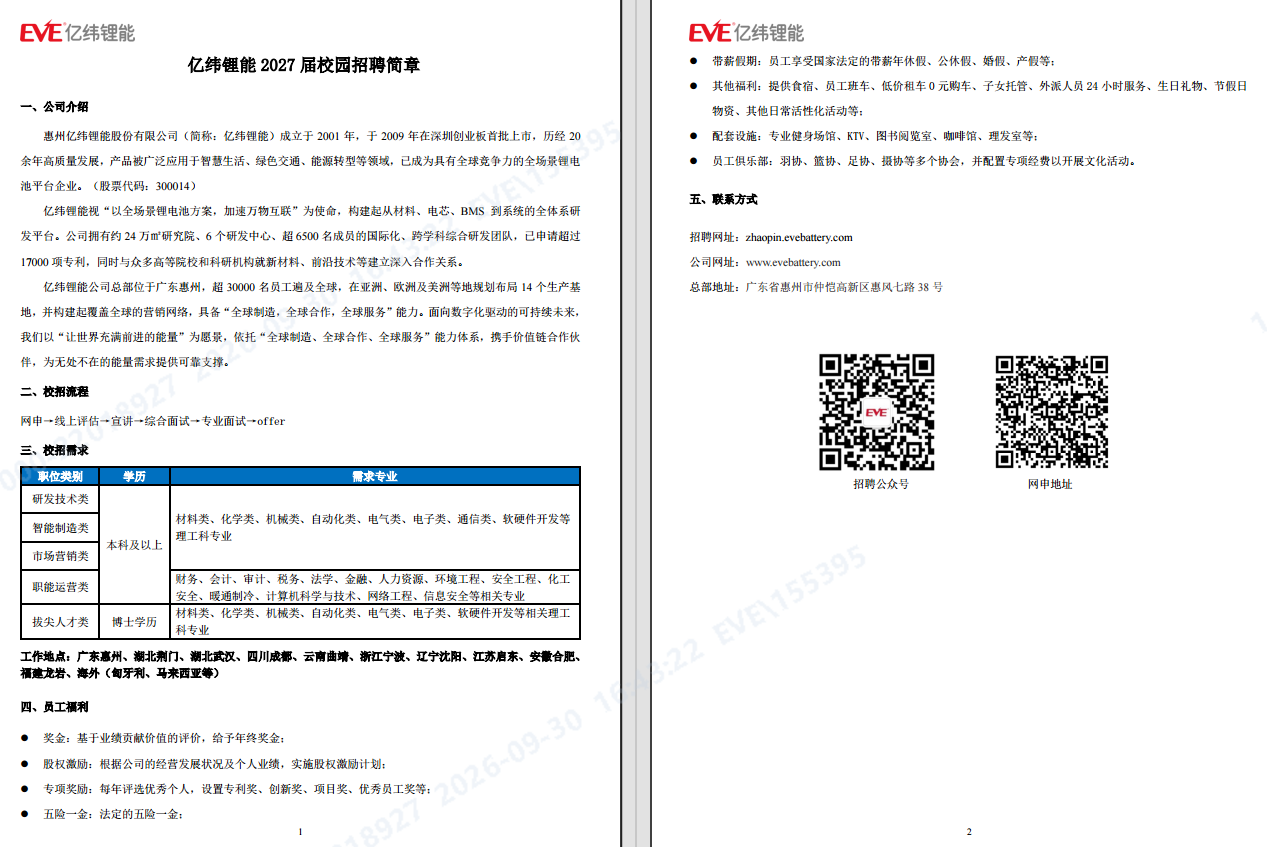Screen dimensions: 1267x847
Task: Click the heading 五、联系方式
Action: click(723, 199)
